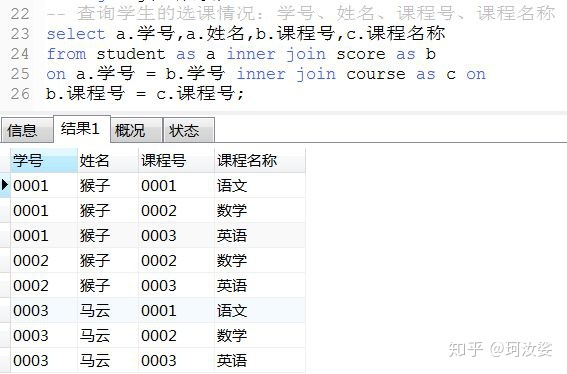Viewport: 567px width, 374px height.
Task: Click the score table name in query
Action: point(361,54)
